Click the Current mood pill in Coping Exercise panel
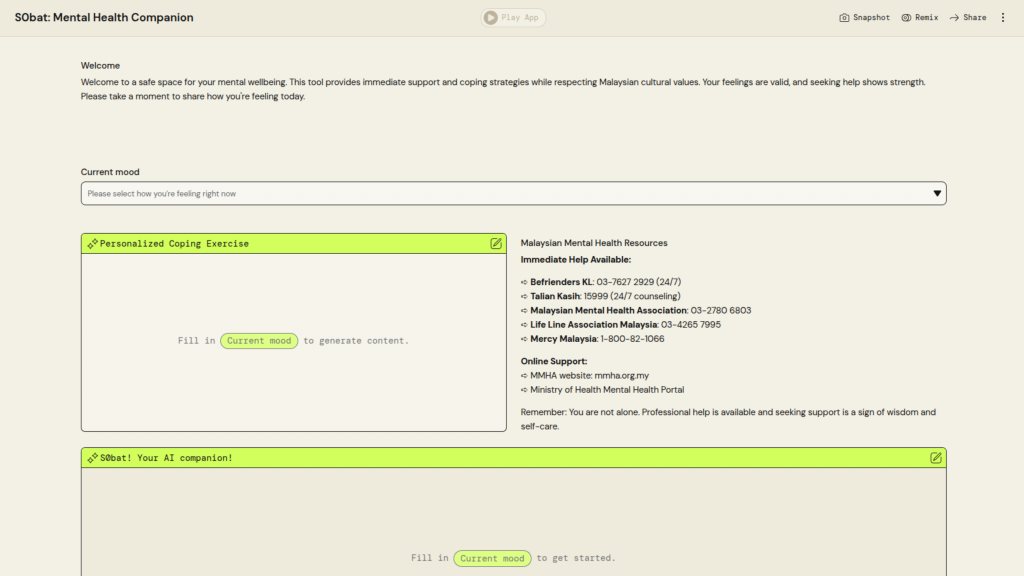 tap(259, 341)
